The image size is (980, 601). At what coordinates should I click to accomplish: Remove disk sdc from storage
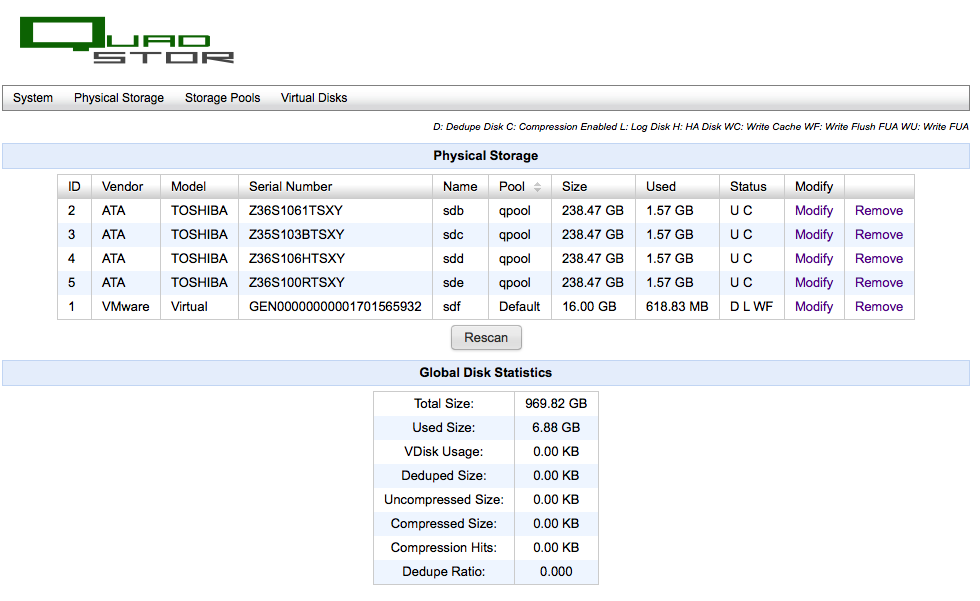tap(879, 235)
